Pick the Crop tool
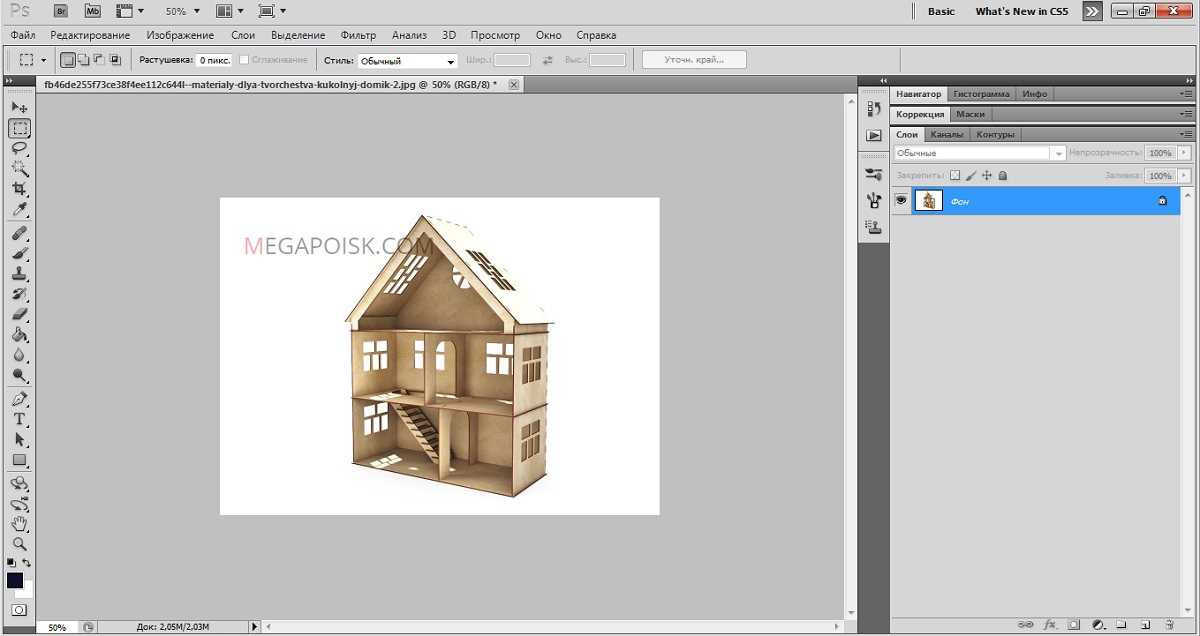The width and height of the screenshot is (1200, 636). (19, 189)
